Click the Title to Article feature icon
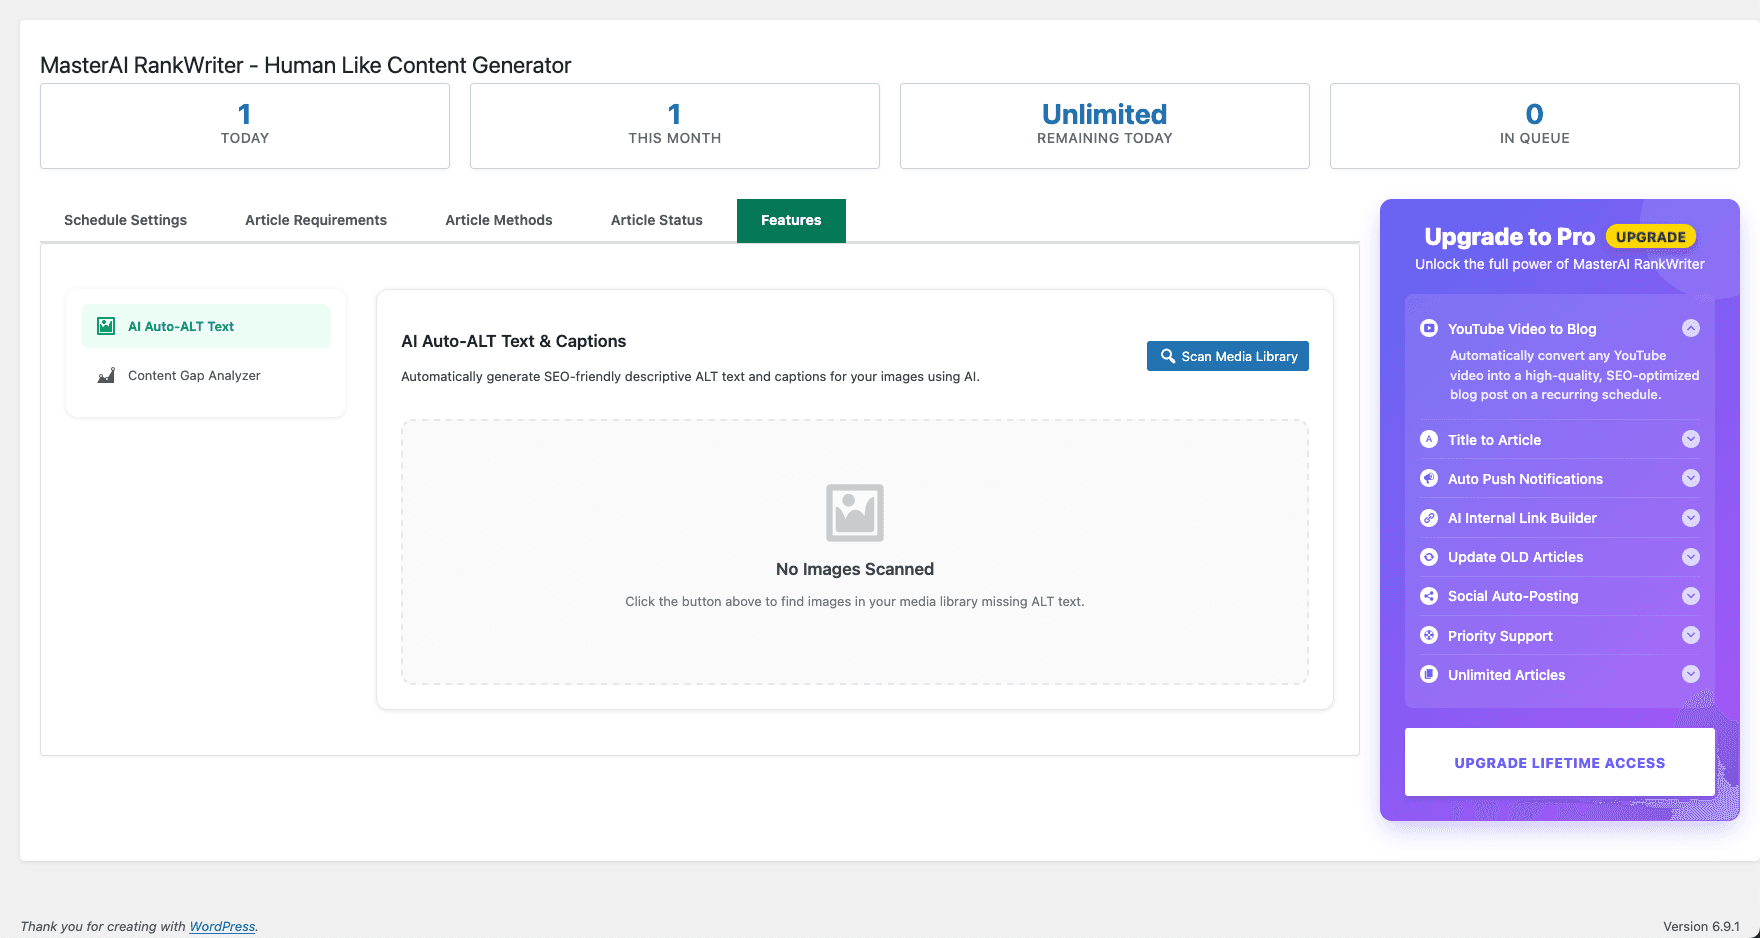1760x938 pixels. pyautogui.click(x=1429, y=439)
